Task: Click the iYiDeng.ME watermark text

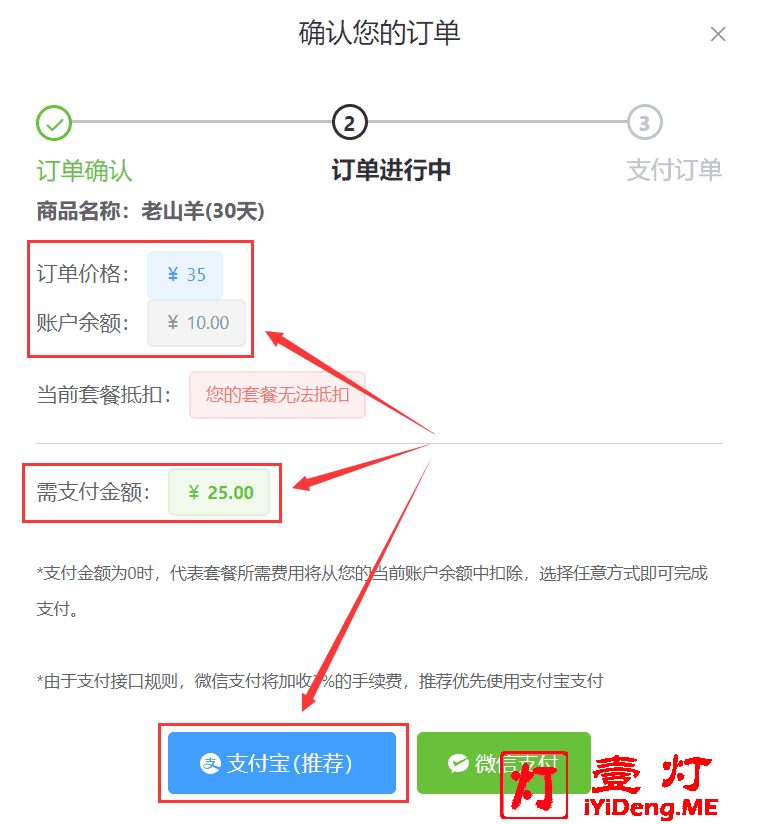Action: coord(651,807)
